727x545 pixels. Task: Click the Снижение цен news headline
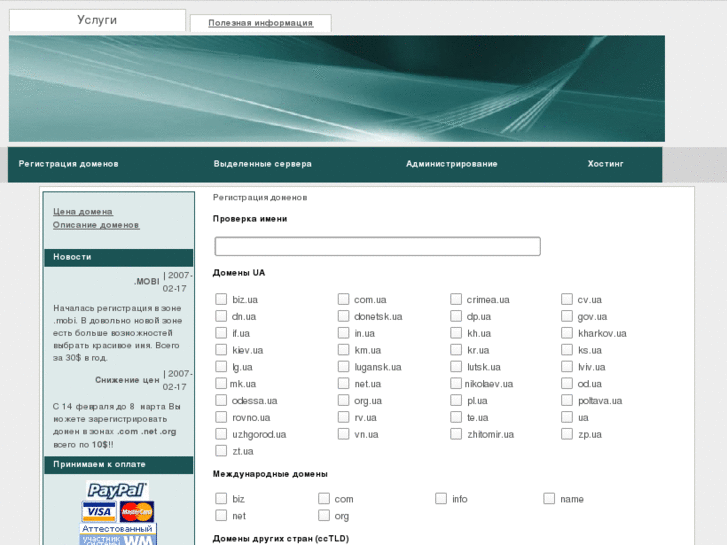127,380
